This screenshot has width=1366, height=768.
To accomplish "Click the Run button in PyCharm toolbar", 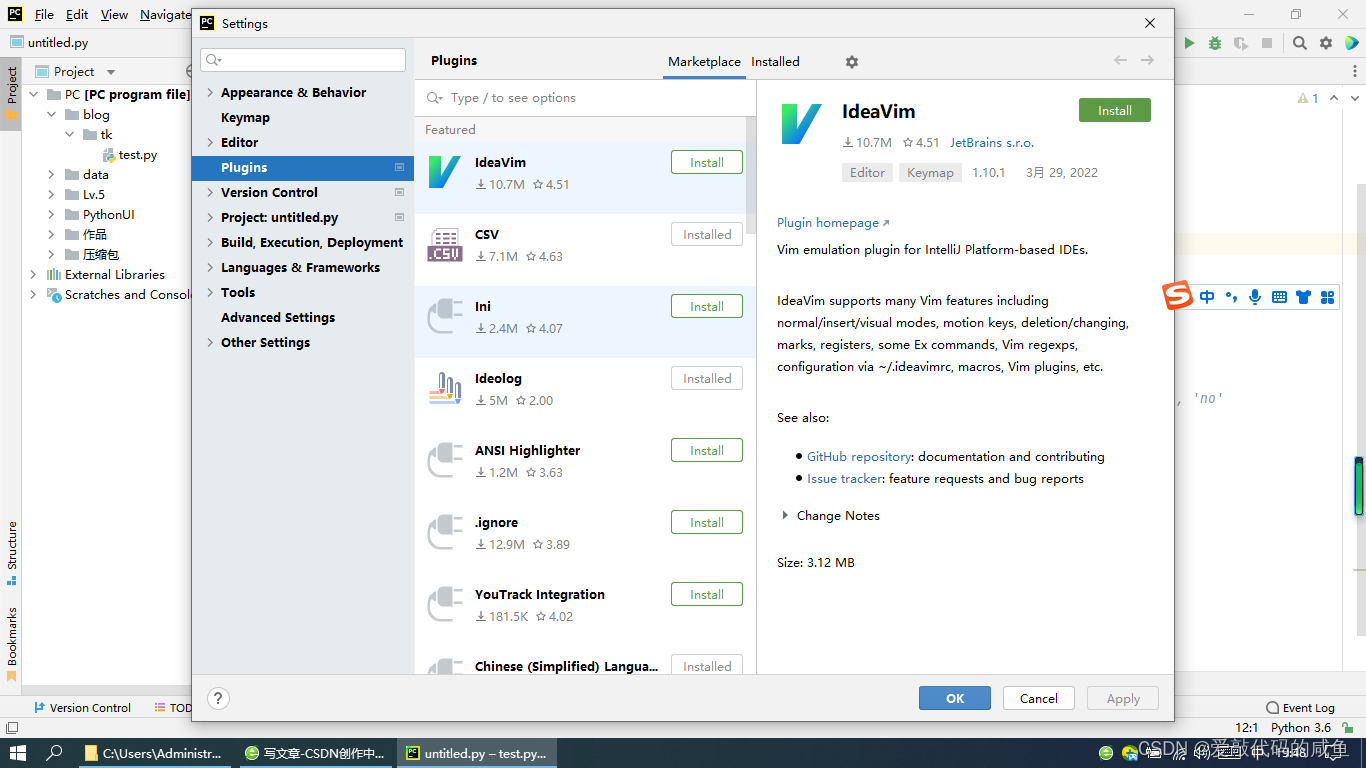I will click(x=1189, y=43).
